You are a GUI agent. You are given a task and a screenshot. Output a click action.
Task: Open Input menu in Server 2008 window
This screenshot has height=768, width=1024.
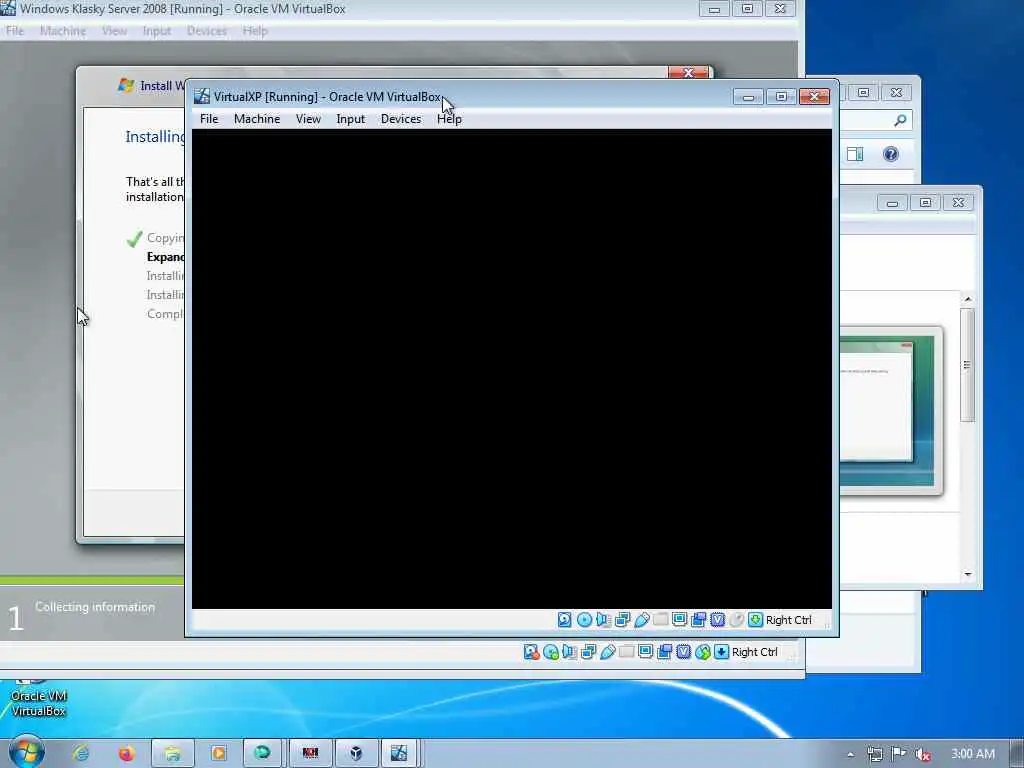(x=156, y=31)
